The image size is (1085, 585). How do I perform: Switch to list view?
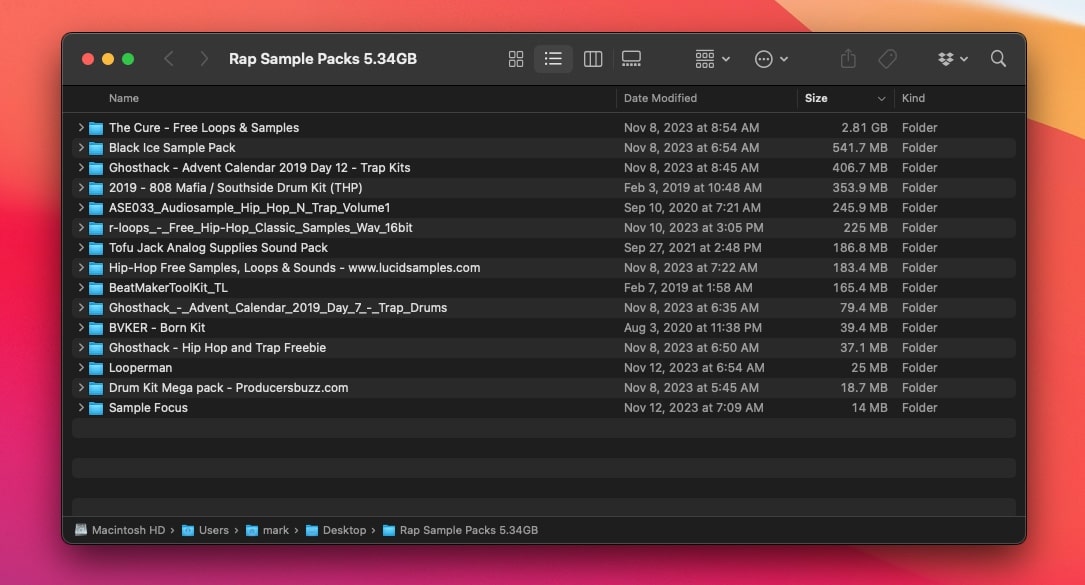click(x=553, y=59)
